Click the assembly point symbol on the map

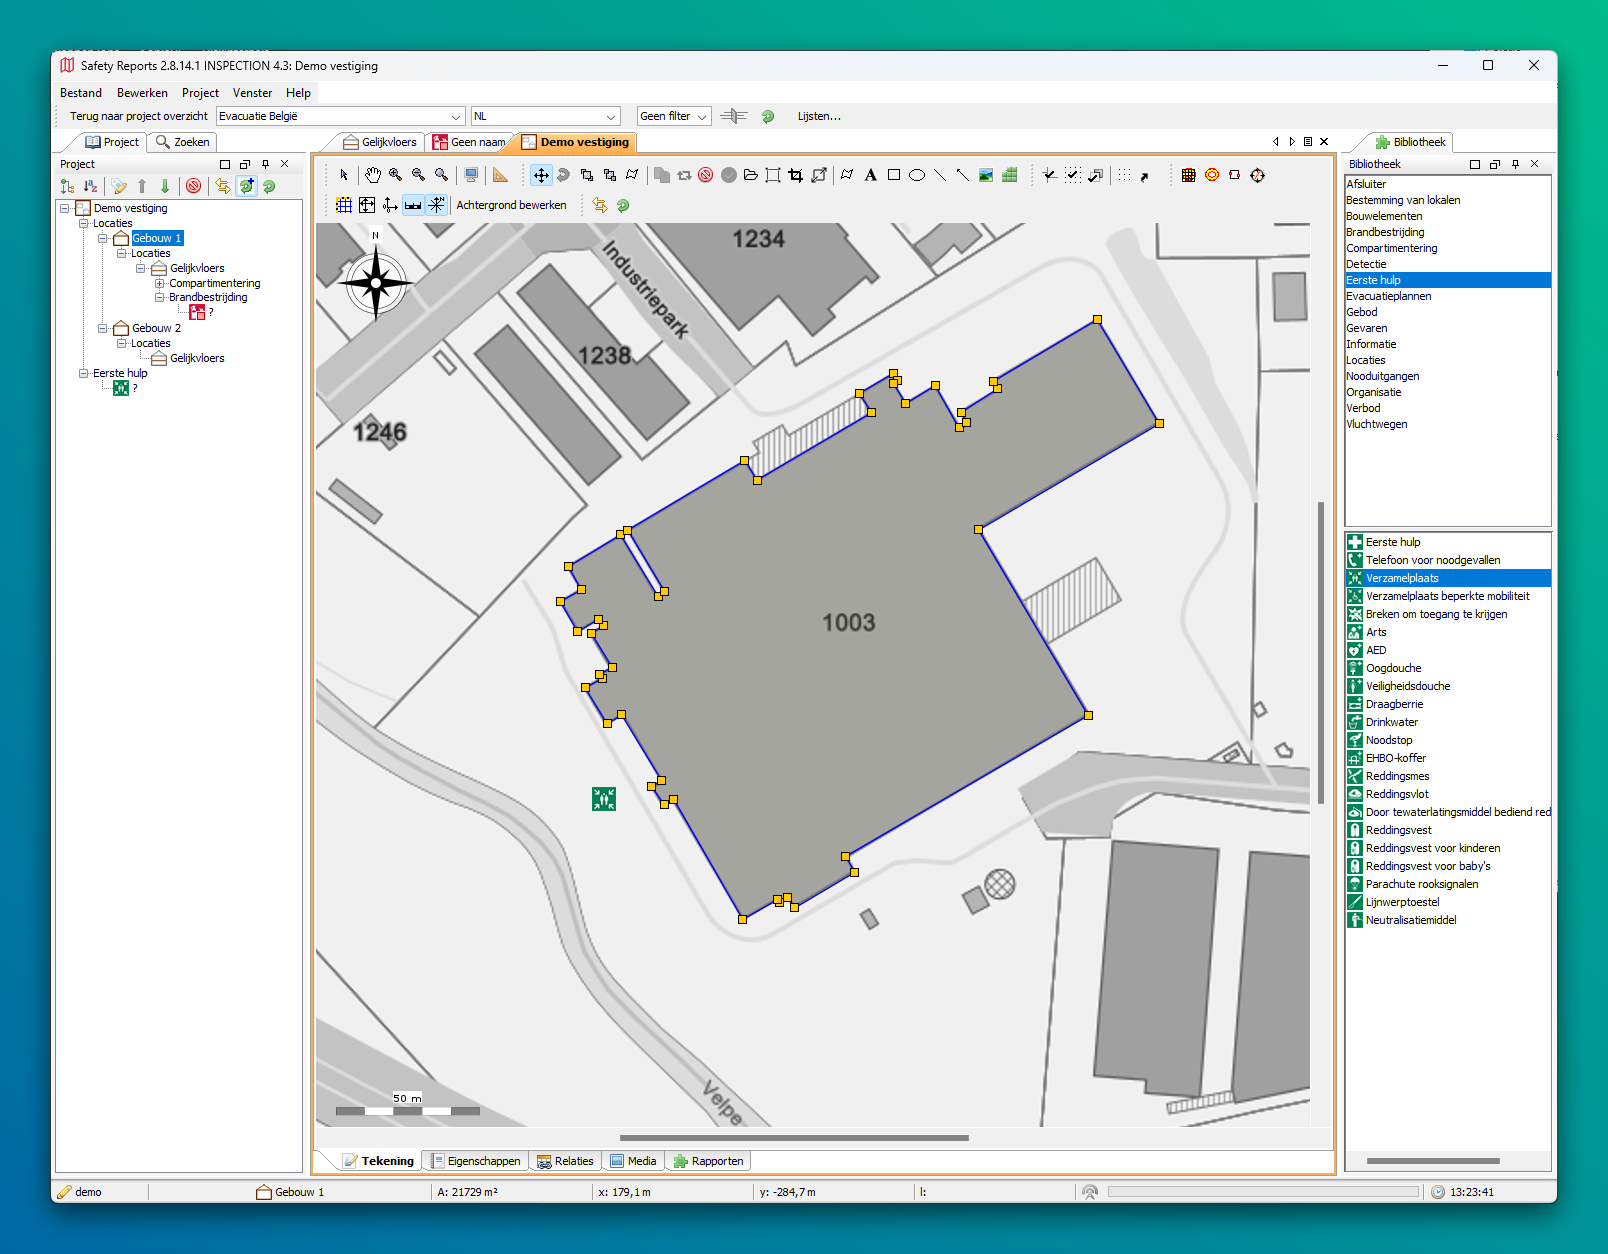[x=603, y=798]
